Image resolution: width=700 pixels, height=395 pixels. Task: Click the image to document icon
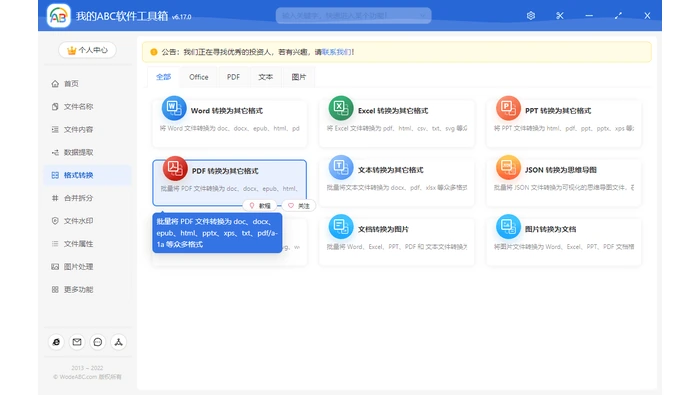point(508,226)
